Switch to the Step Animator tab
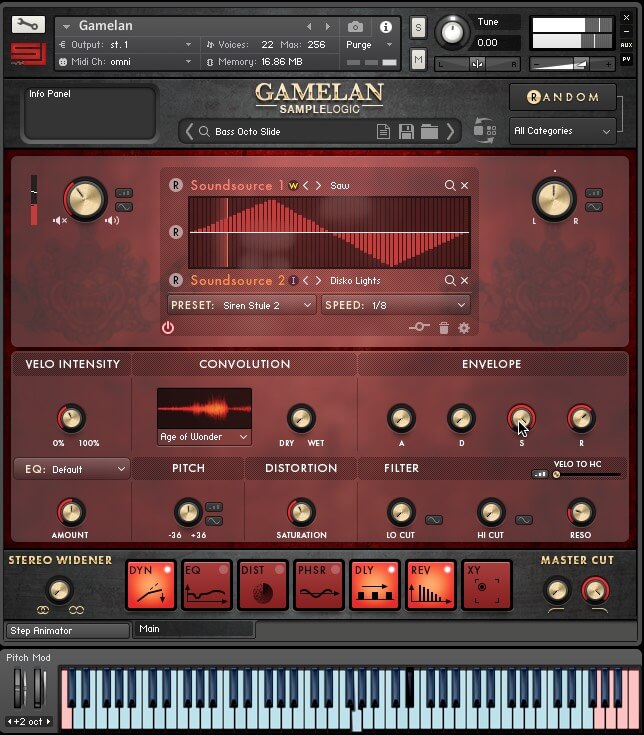This screenshot has width=644, height=735. [67, 631]
